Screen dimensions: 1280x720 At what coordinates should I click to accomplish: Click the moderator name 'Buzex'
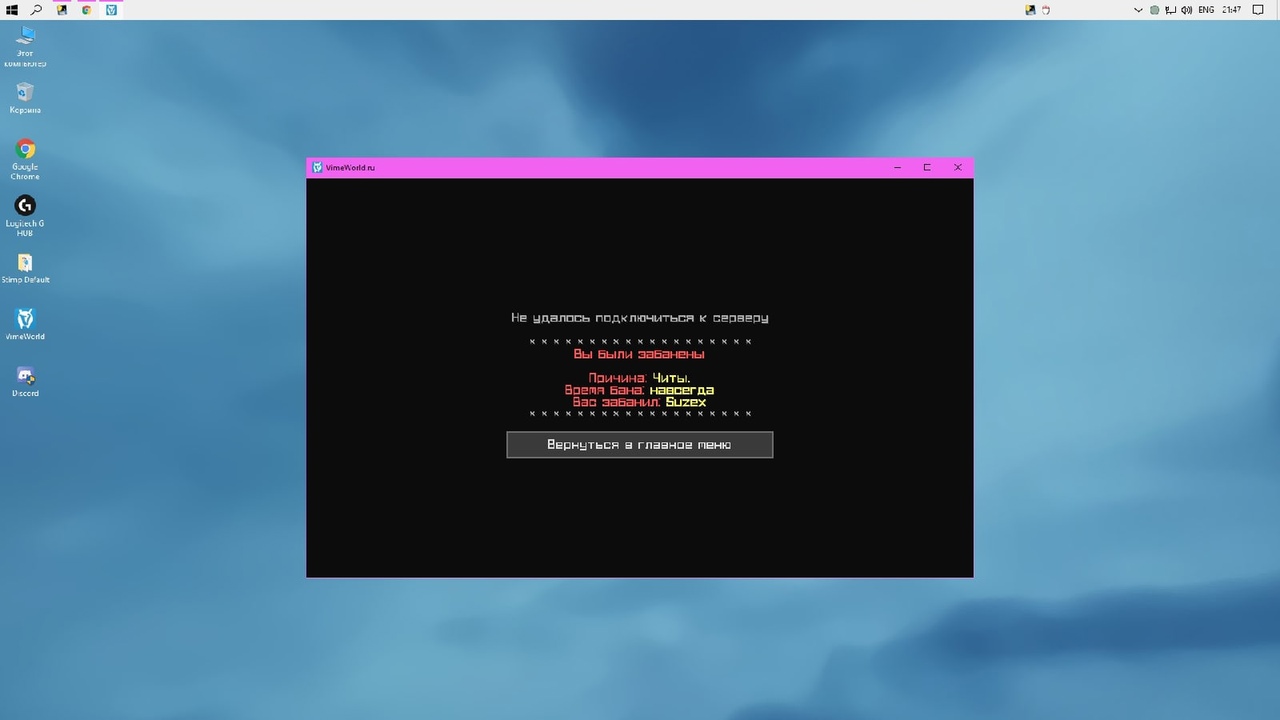click(x=686, y=402)
